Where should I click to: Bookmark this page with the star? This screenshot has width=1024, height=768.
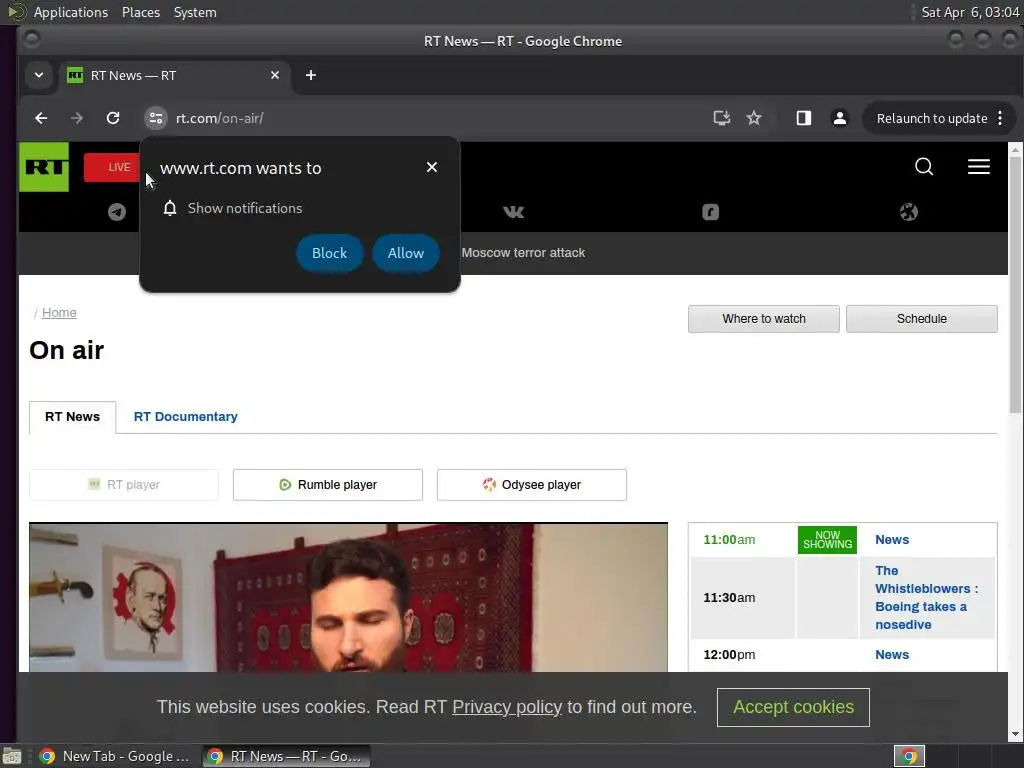(x=754, y=118)
